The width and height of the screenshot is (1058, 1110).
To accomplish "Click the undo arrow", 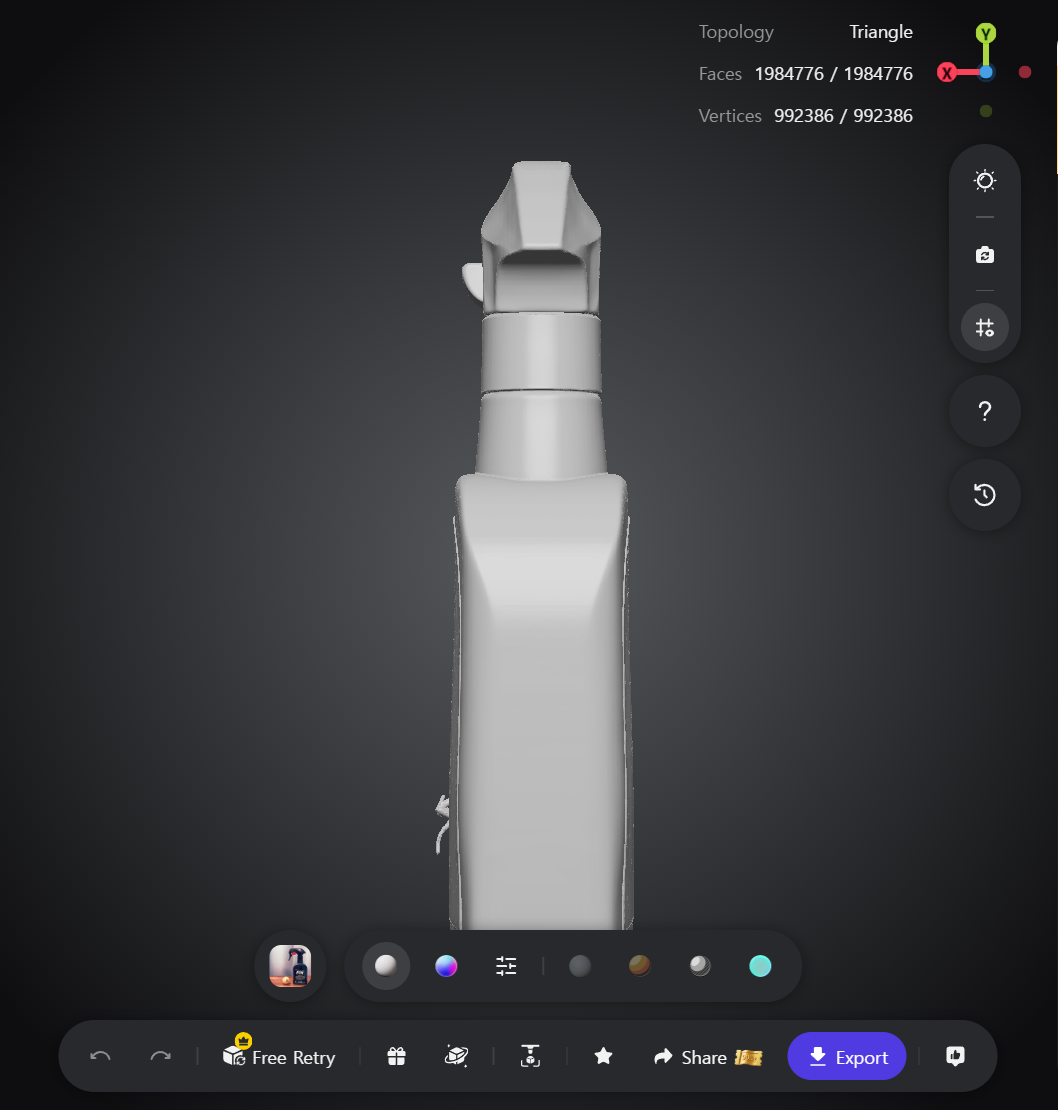I will tap(100, 1056).
